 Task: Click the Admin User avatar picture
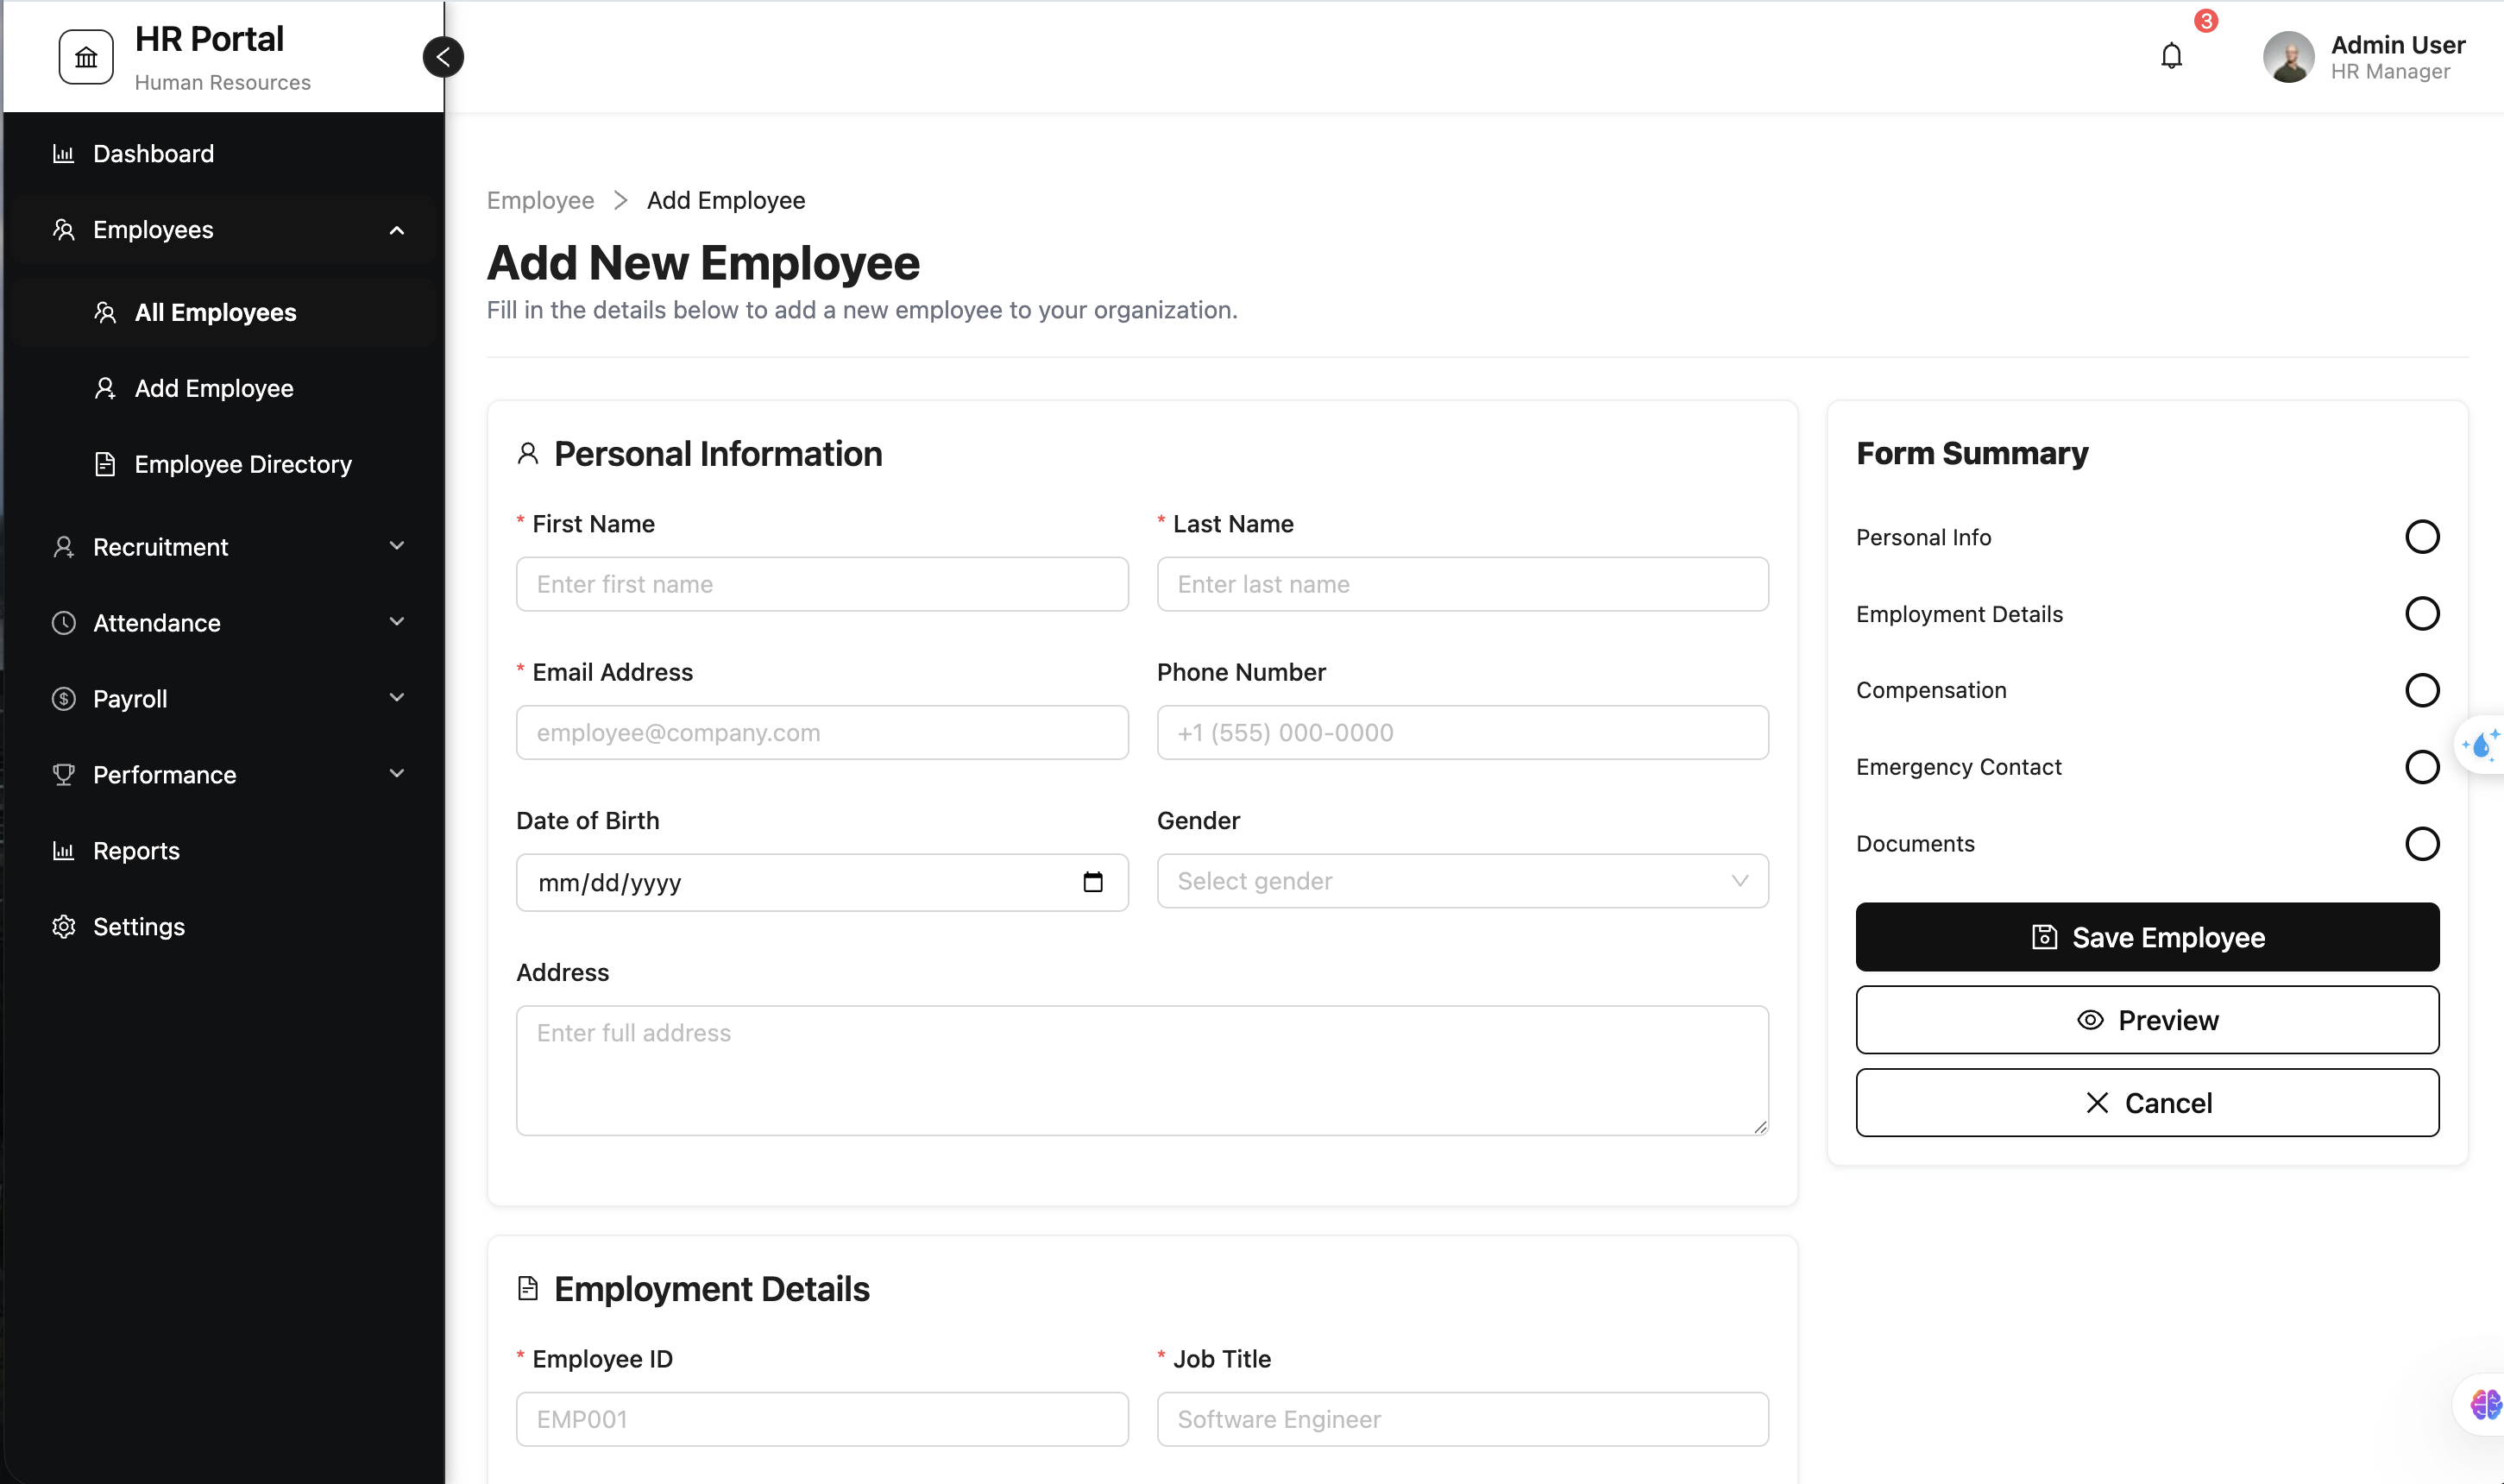click(2288, 57)
